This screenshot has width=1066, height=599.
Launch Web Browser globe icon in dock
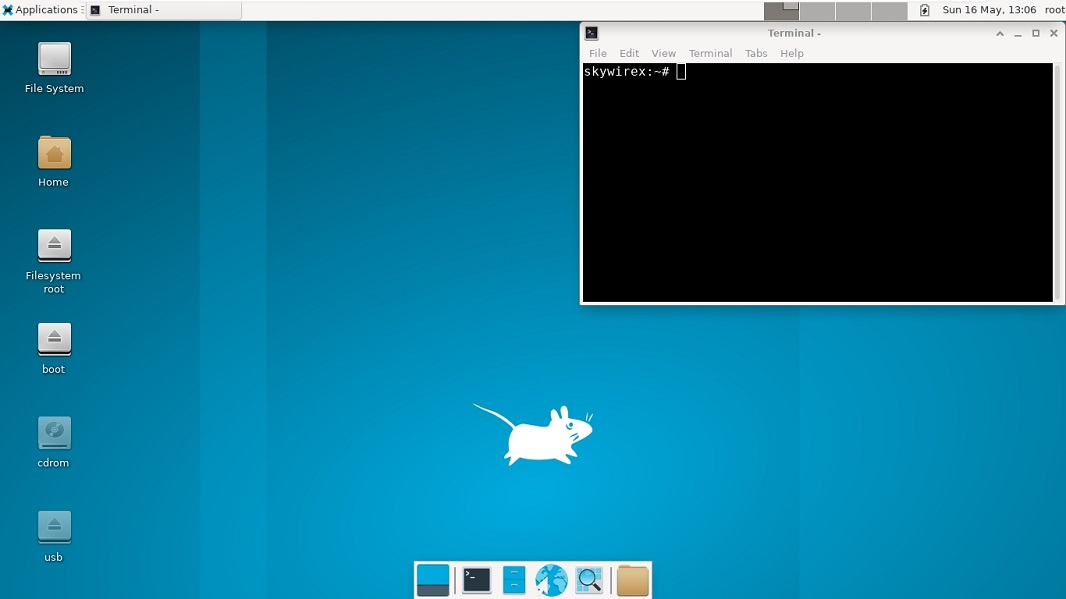click(551, 580)
